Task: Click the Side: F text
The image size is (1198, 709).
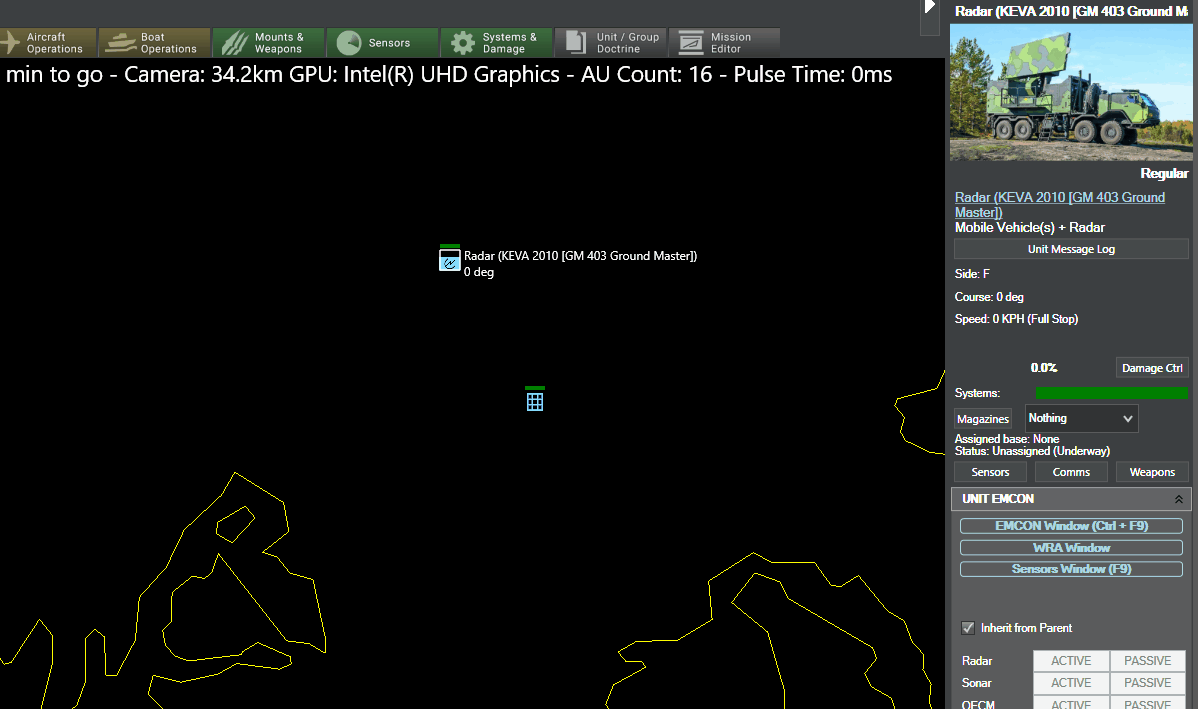Action: [x=972, y=274]
